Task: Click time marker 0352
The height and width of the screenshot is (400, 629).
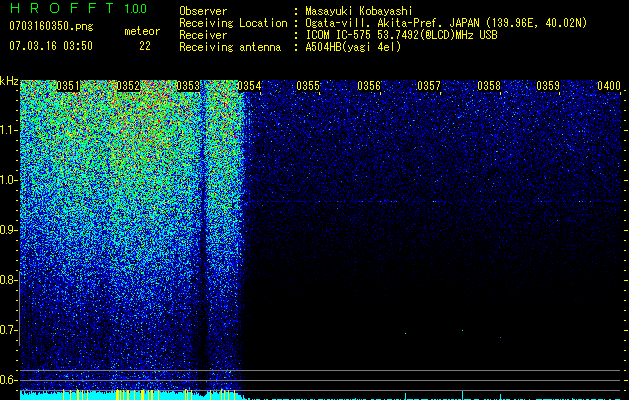Action: click(x=128, y=86)
